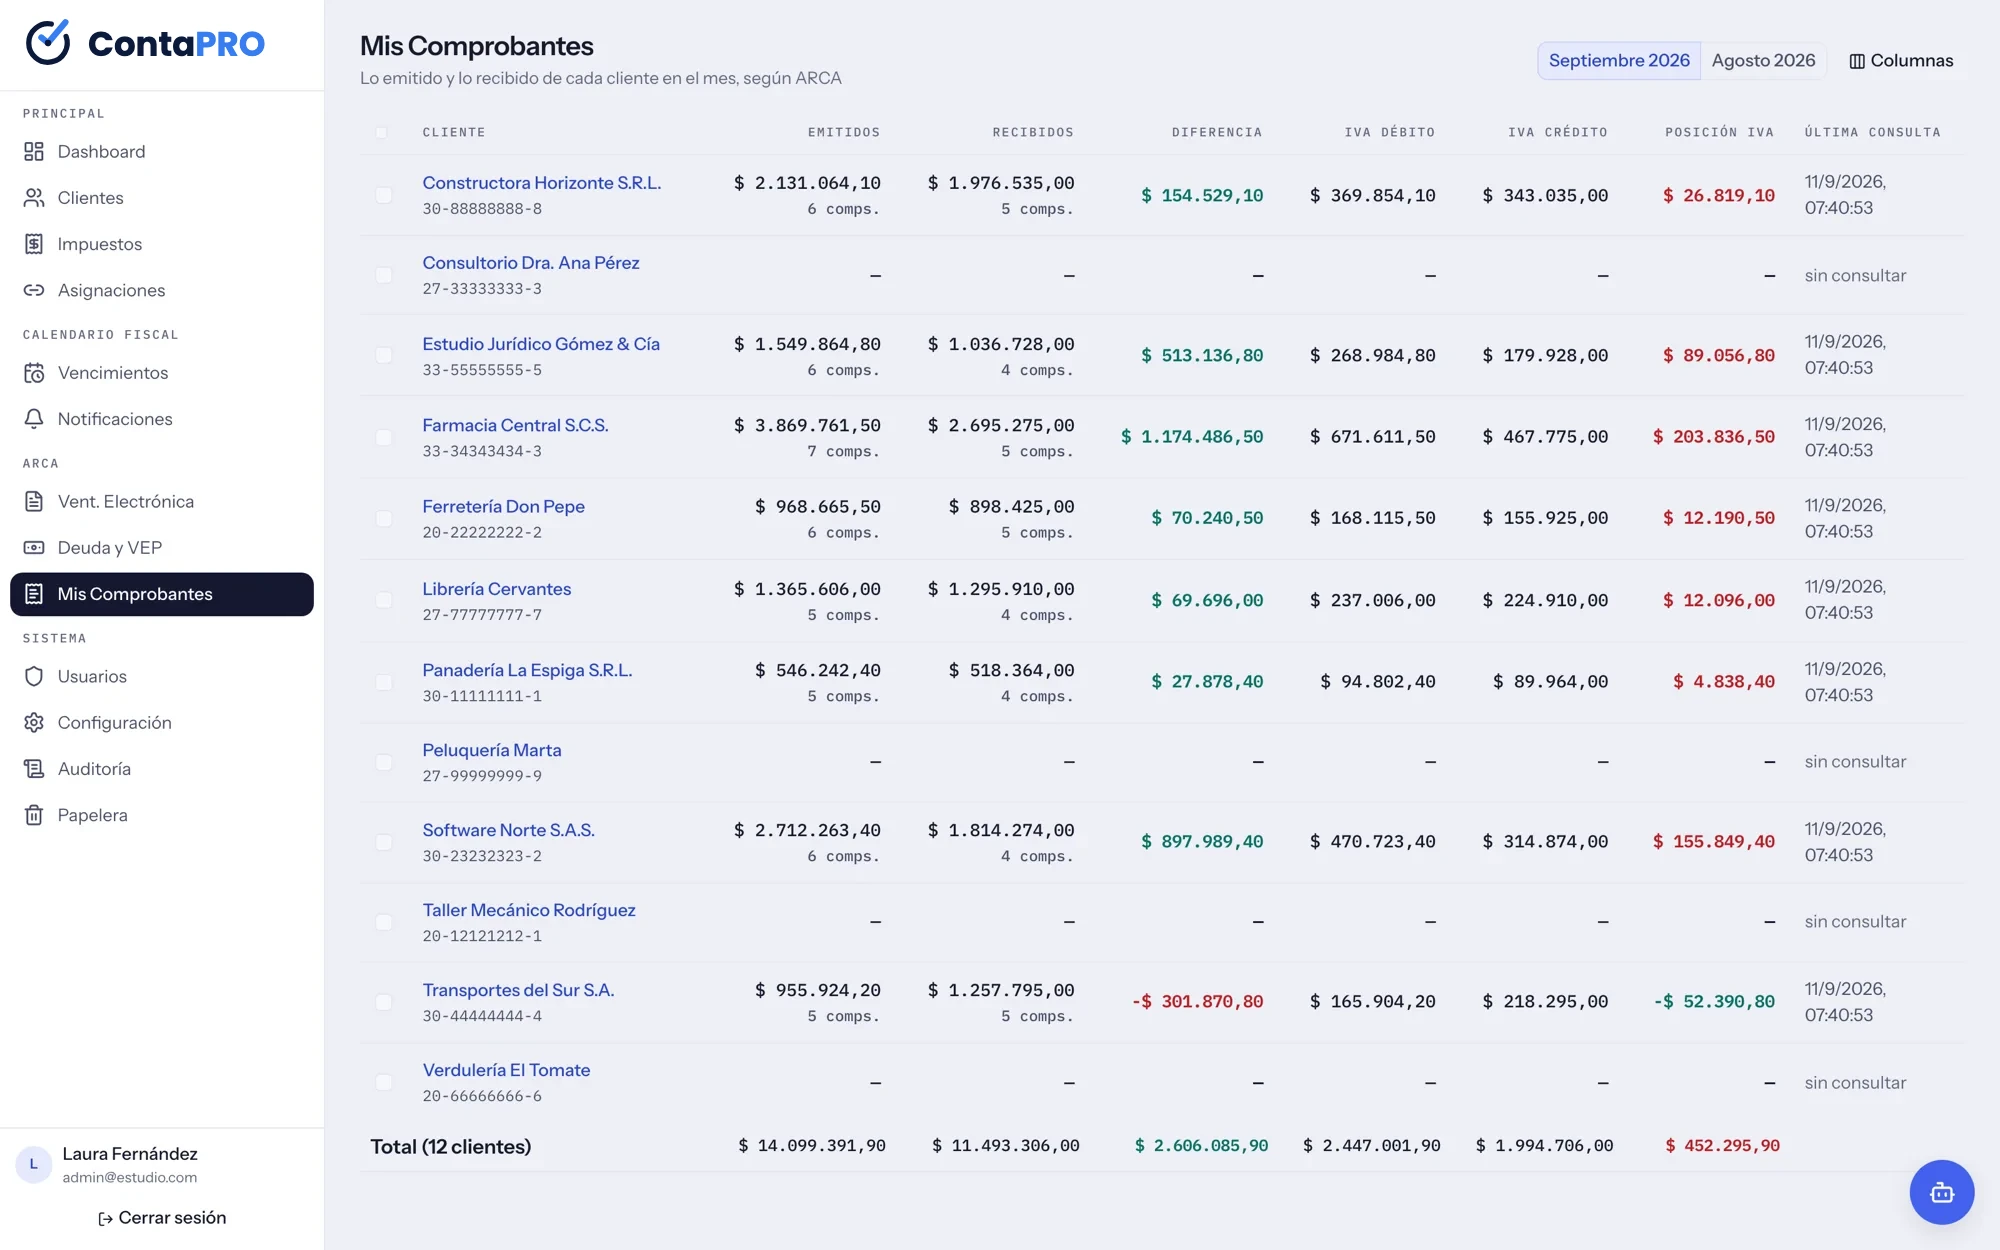Click the Cerrar sesión button
Image resolution: width=2000 pixels, height=1250 pixels.
pyautogui.click(x=162, y=1218)
